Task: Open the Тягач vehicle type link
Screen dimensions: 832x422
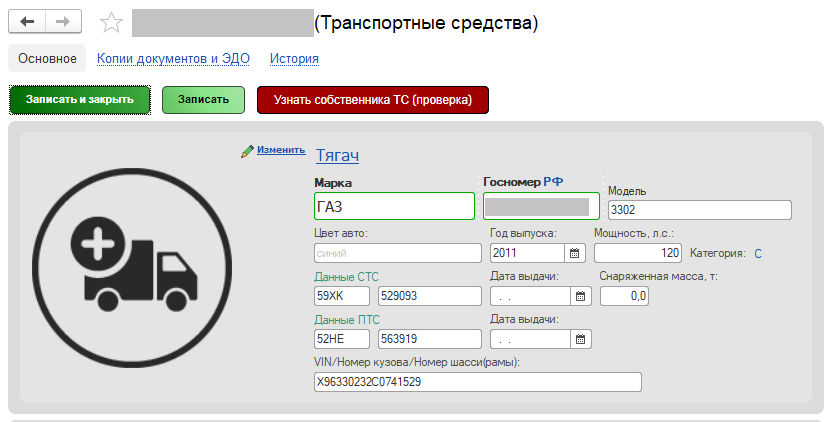Action: tap(337, 156)
